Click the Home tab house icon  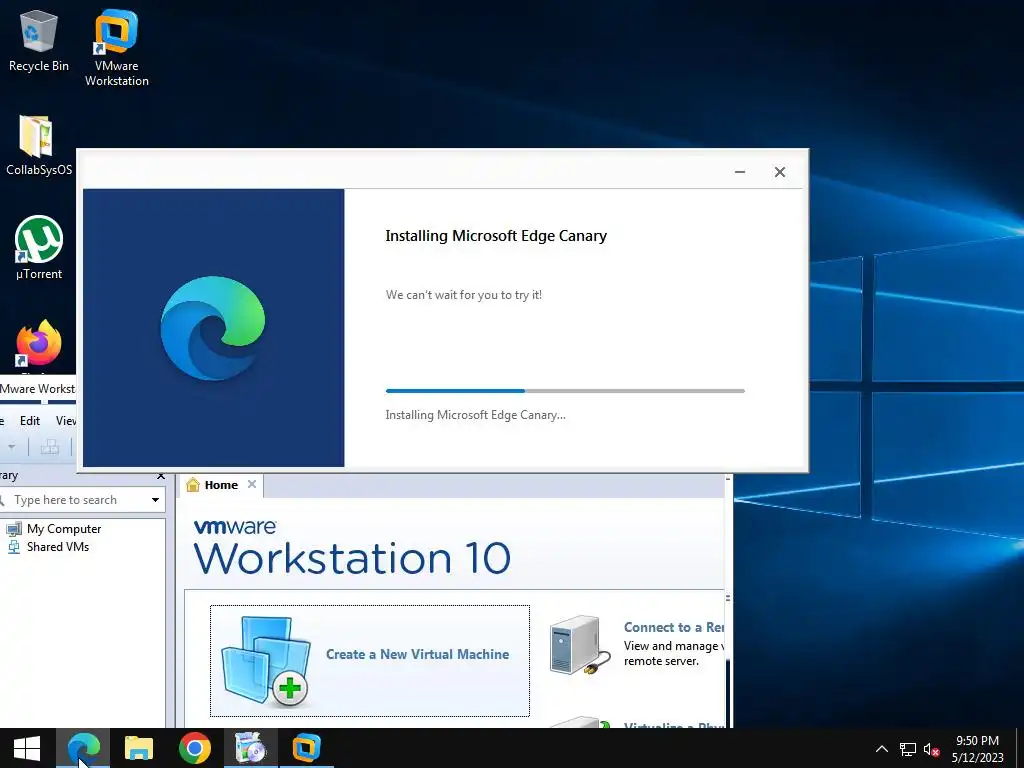pos(193,485)
